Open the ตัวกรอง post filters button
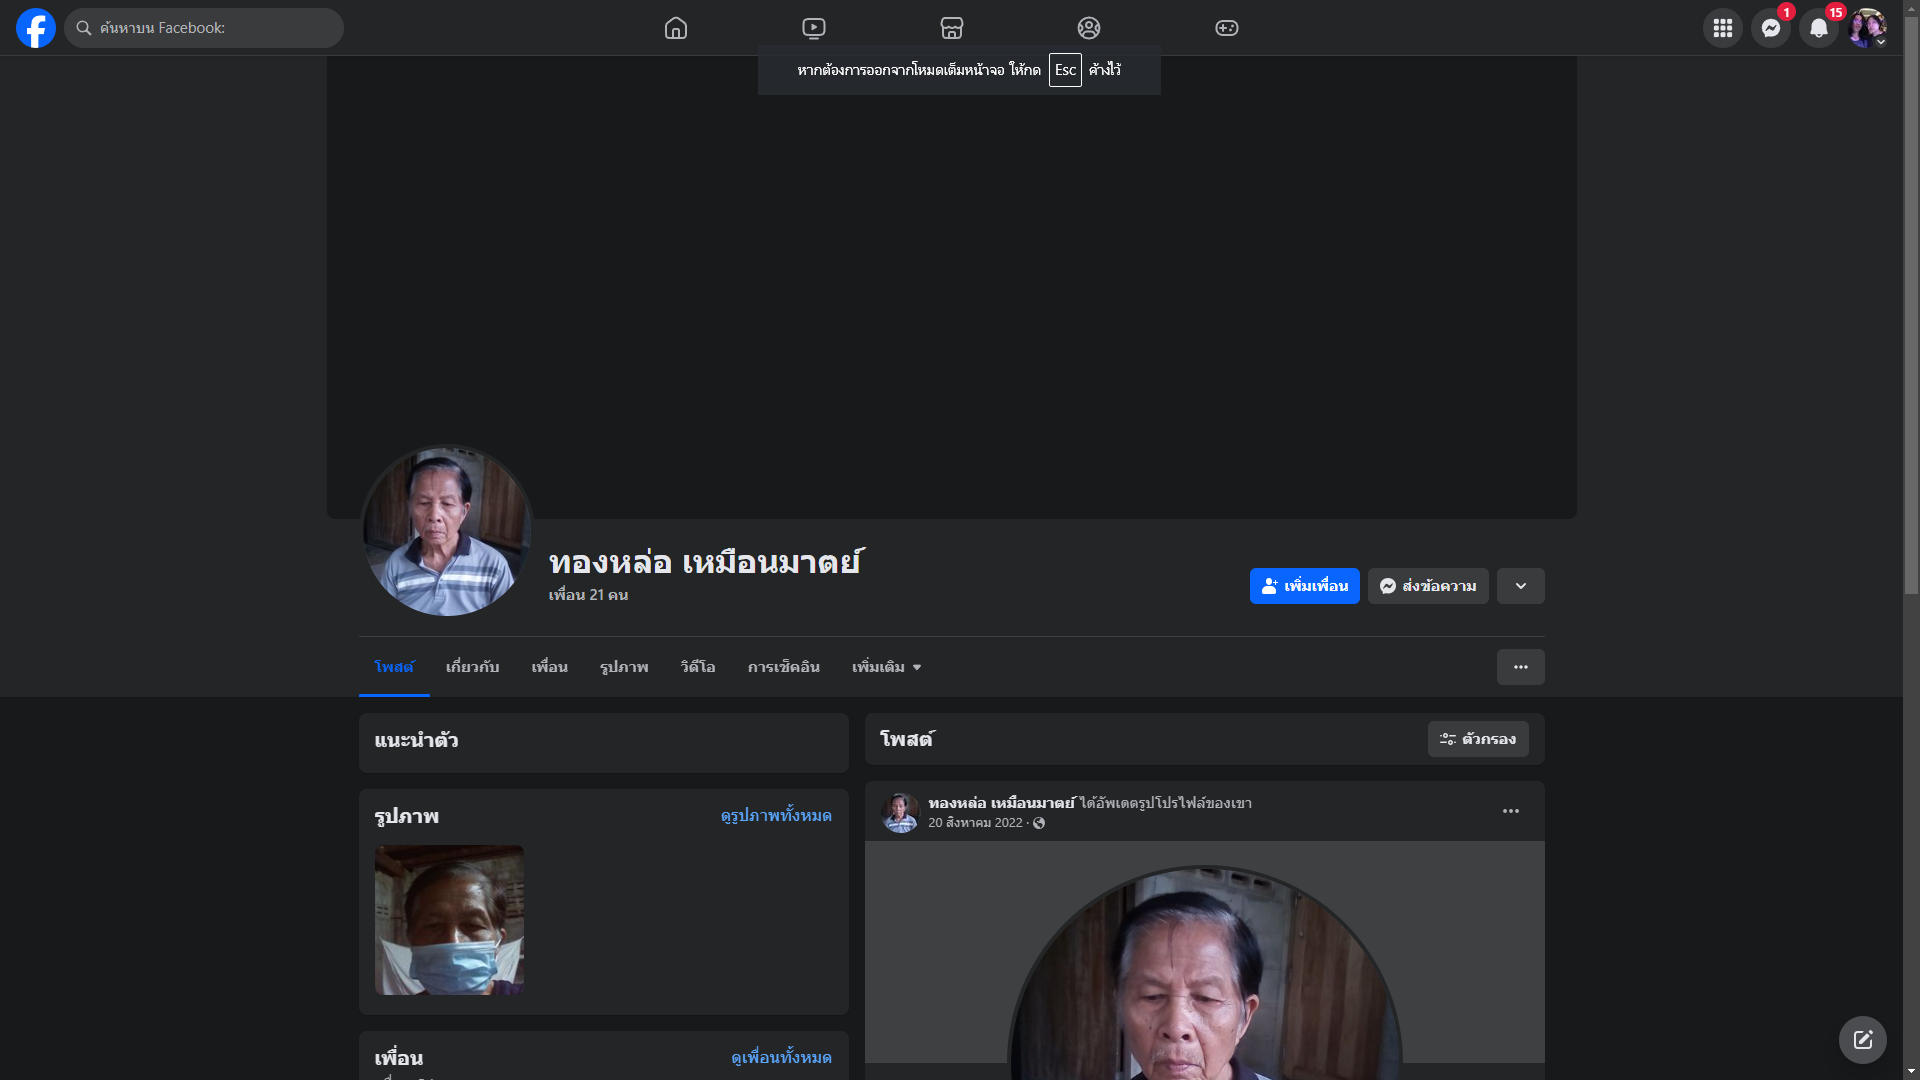Image resolution: width=1920 pixels, height=1080 pixels. coord(1478,739)
